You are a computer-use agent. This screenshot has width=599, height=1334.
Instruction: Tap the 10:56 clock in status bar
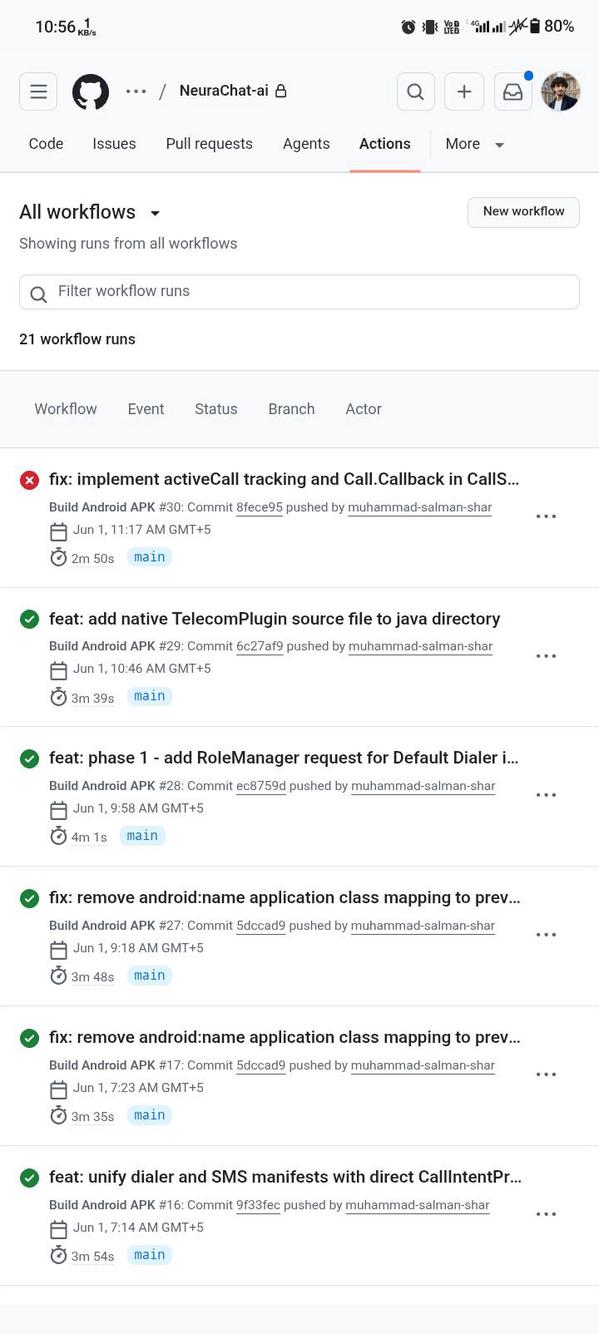55,27
